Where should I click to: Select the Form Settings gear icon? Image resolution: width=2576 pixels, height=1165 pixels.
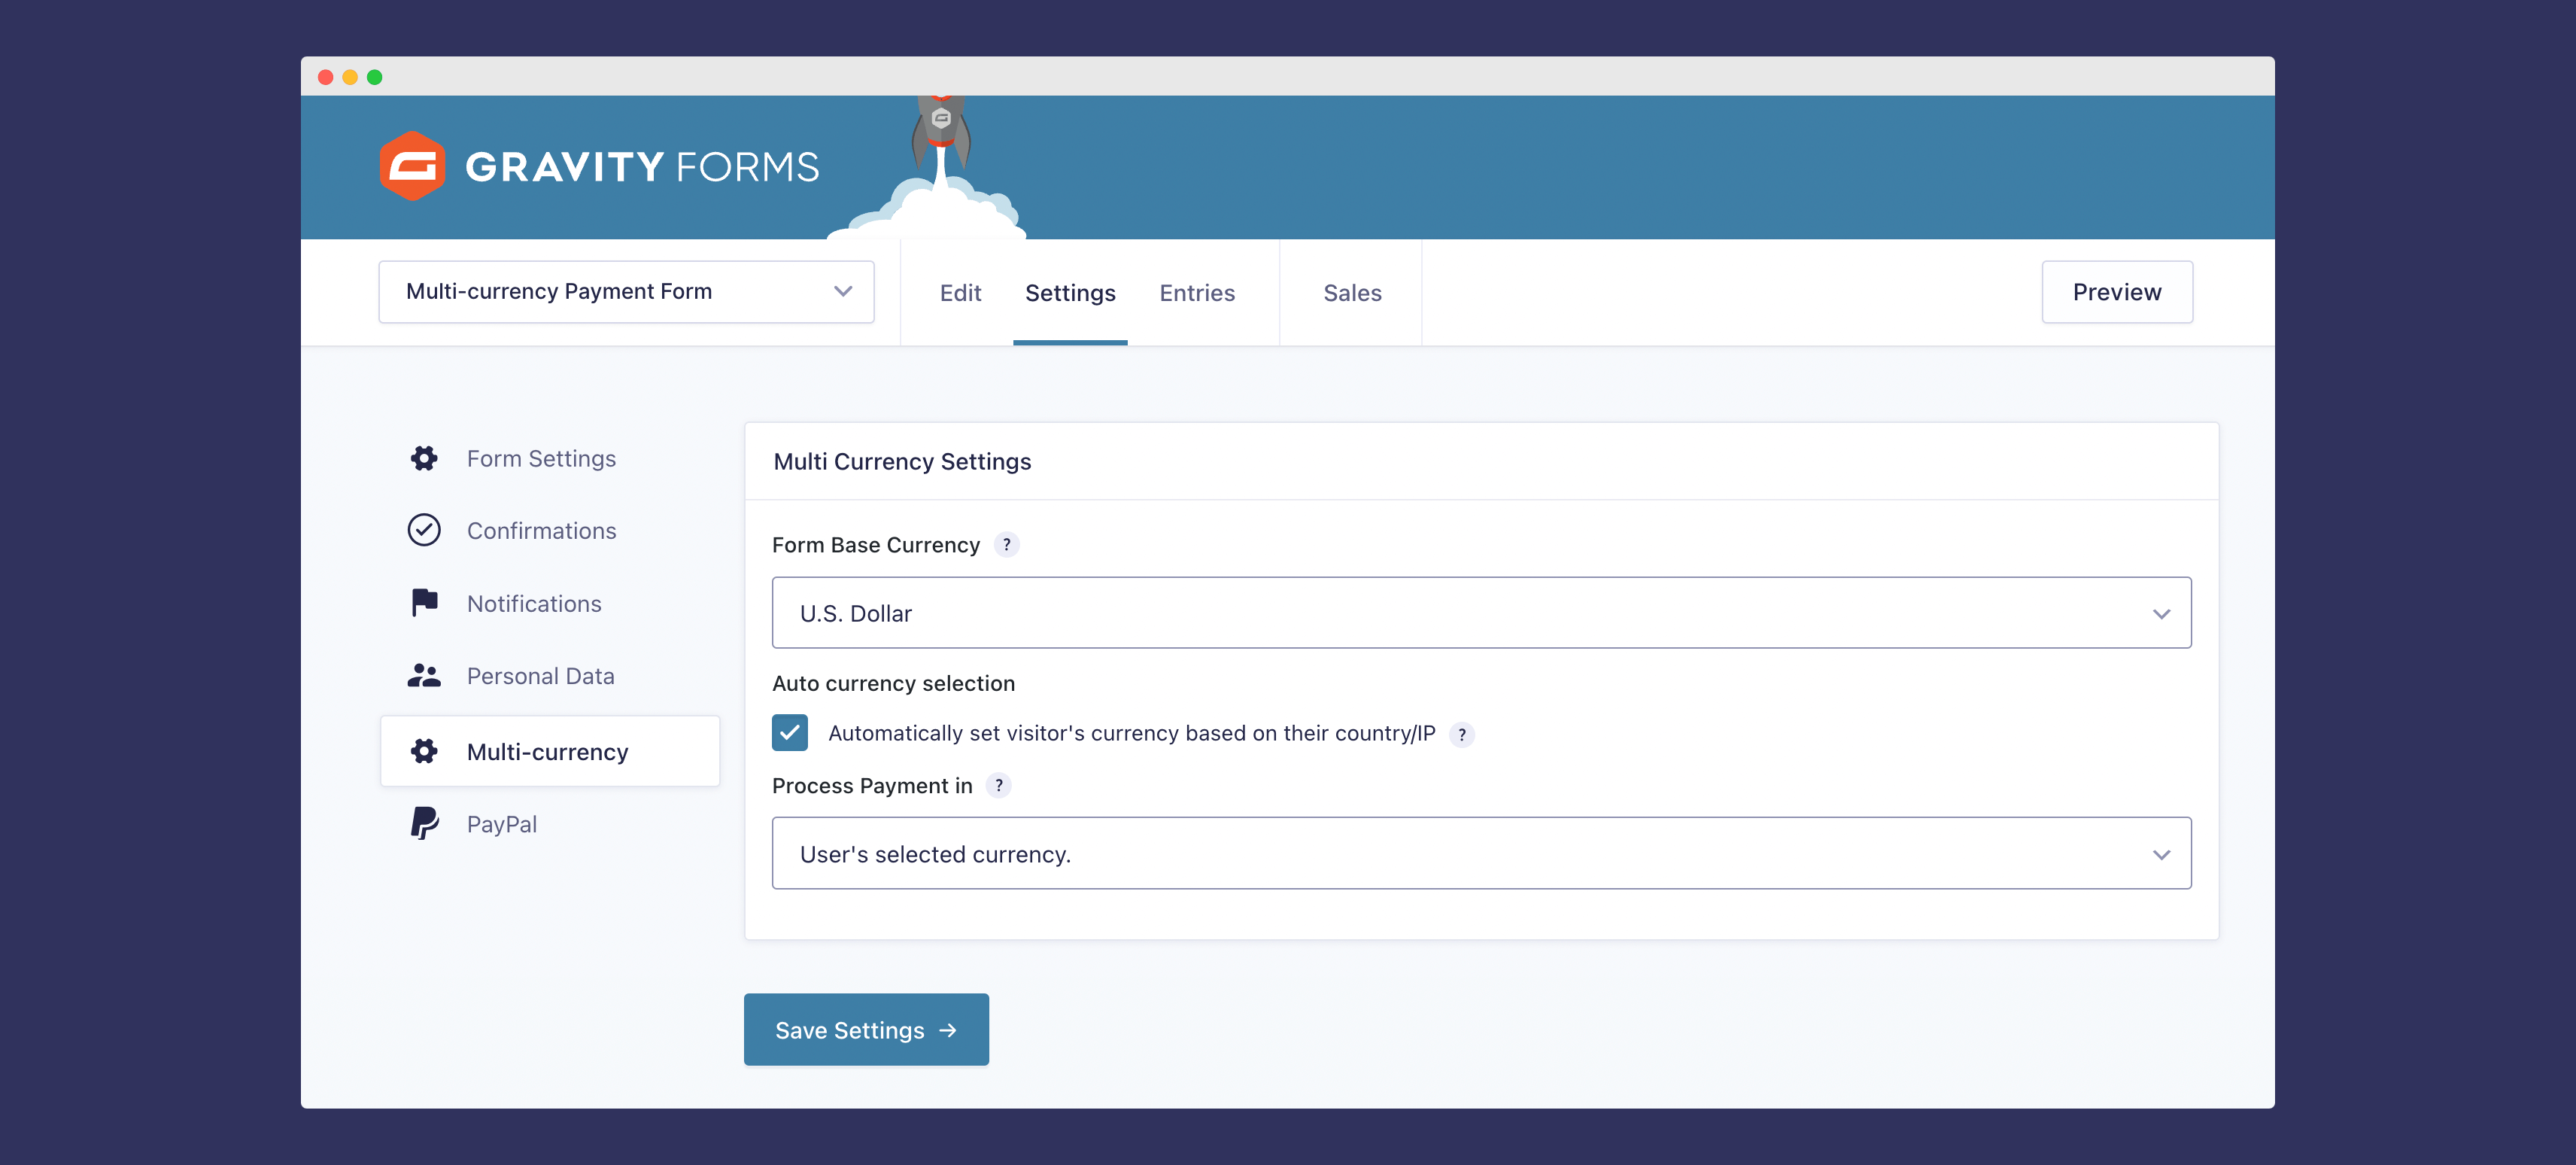coord(424,458)
